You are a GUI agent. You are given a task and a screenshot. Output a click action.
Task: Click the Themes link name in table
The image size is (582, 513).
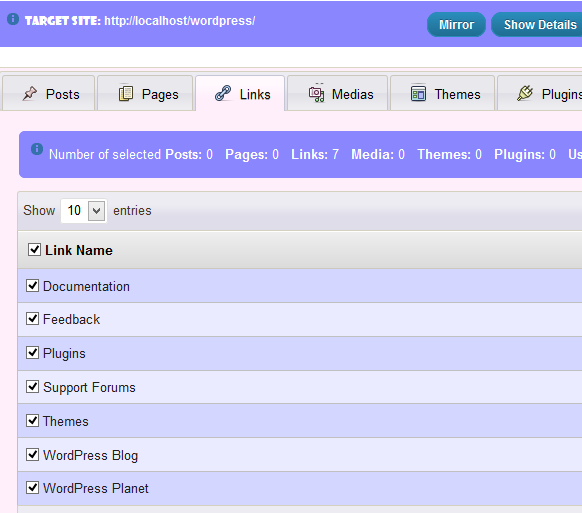pyautogui.click(x=66, y=421)
